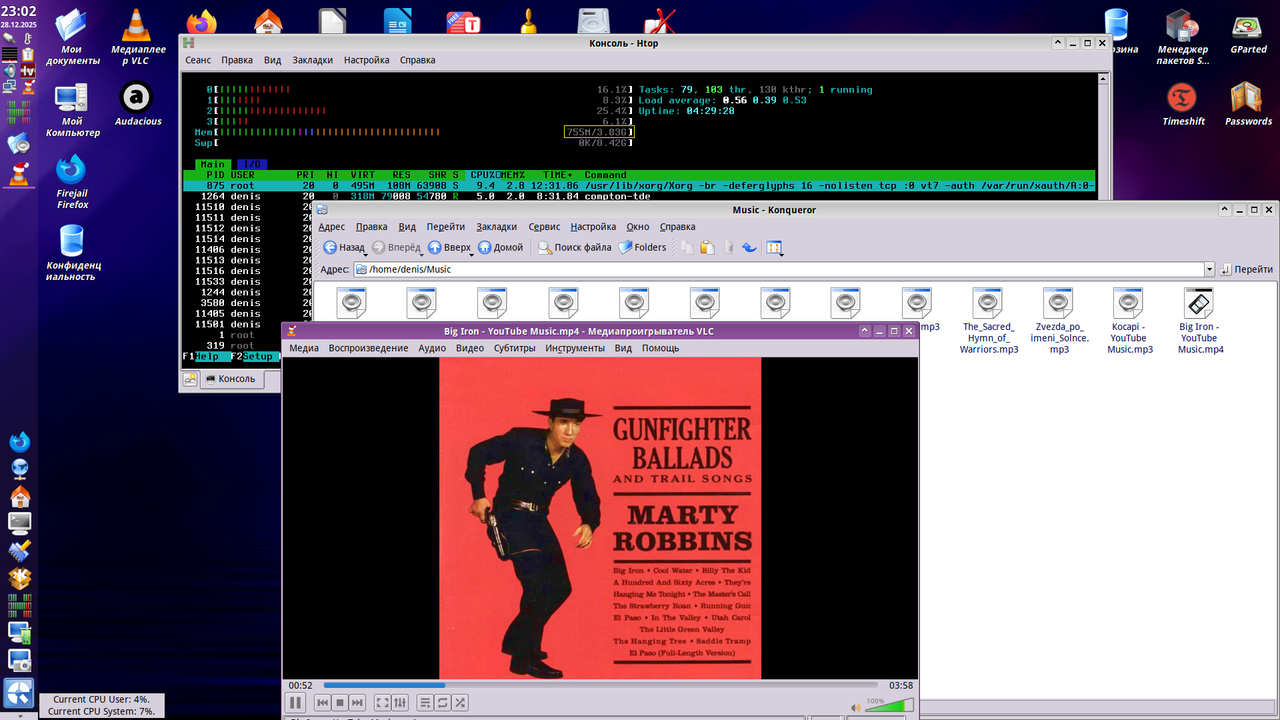Image resolution: width=1280 pixels, height=720 pixels.
Task: Open Мой Компьютер desktop icon
Action: click(x=71, y=110)
